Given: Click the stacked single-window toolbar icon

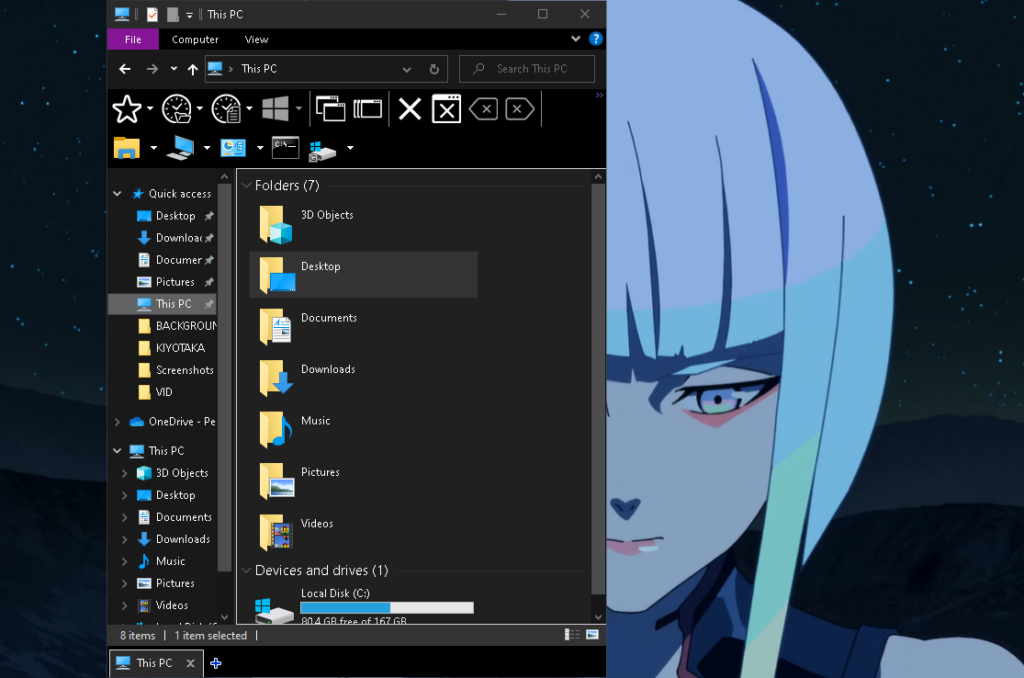Looking at the screenshot, I should pos(368,109).
